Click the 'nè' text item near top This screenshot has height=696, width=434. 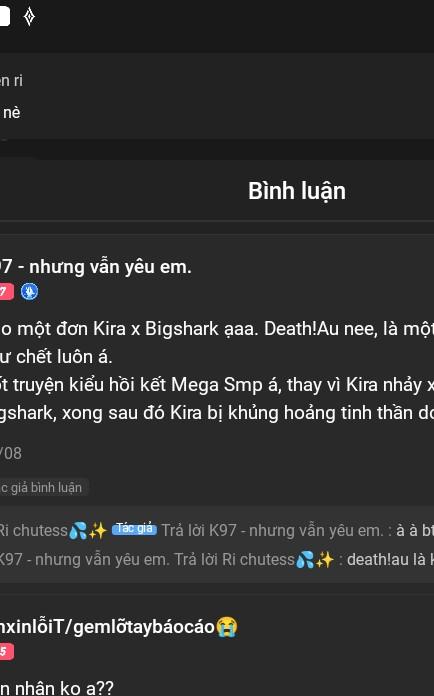coord(11,113)
